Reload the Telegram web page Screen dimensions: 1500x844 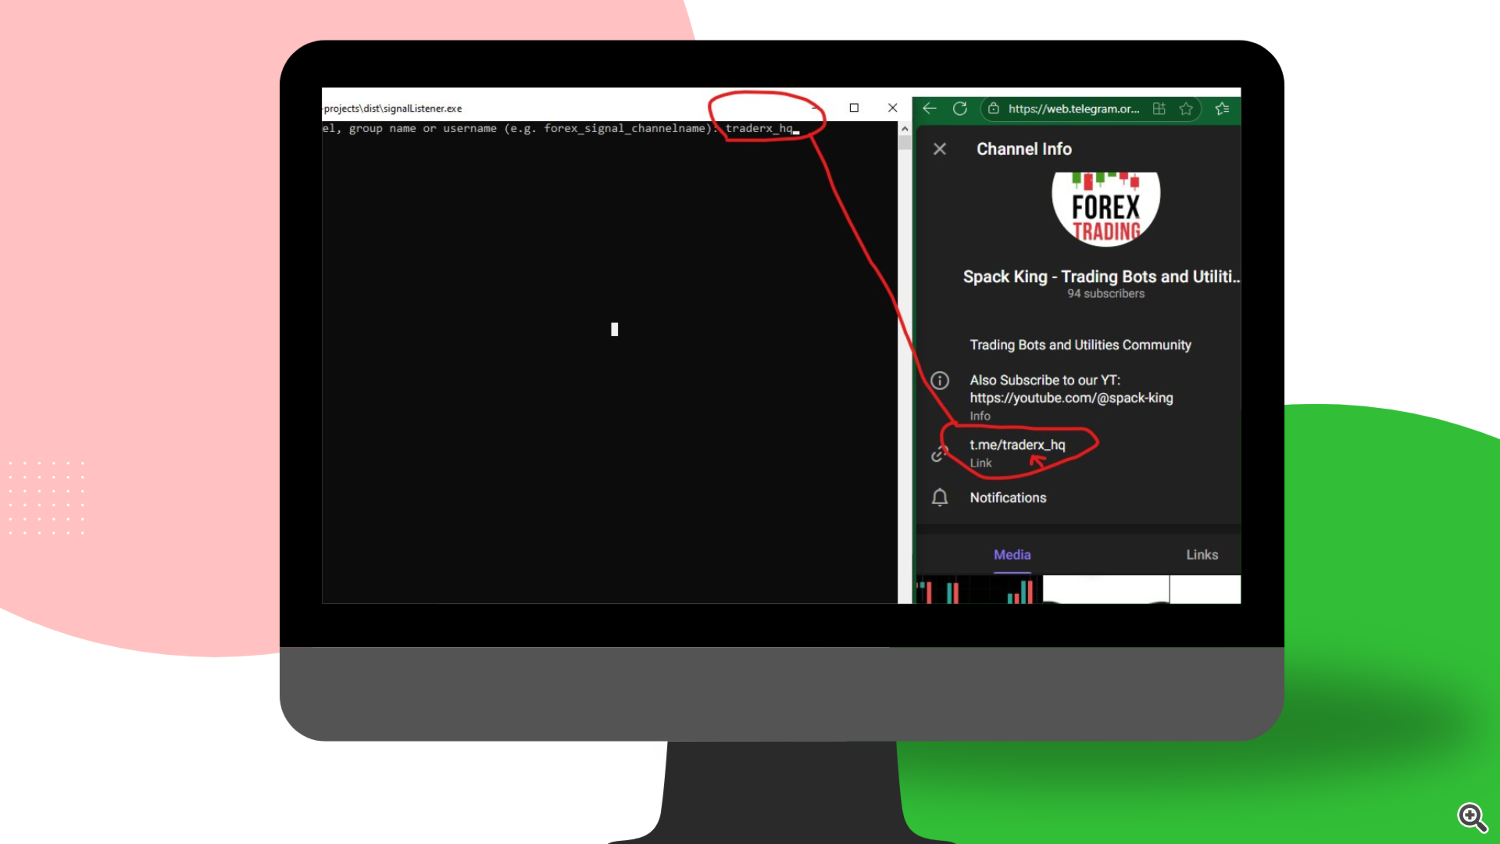click(x=960, y=108)
